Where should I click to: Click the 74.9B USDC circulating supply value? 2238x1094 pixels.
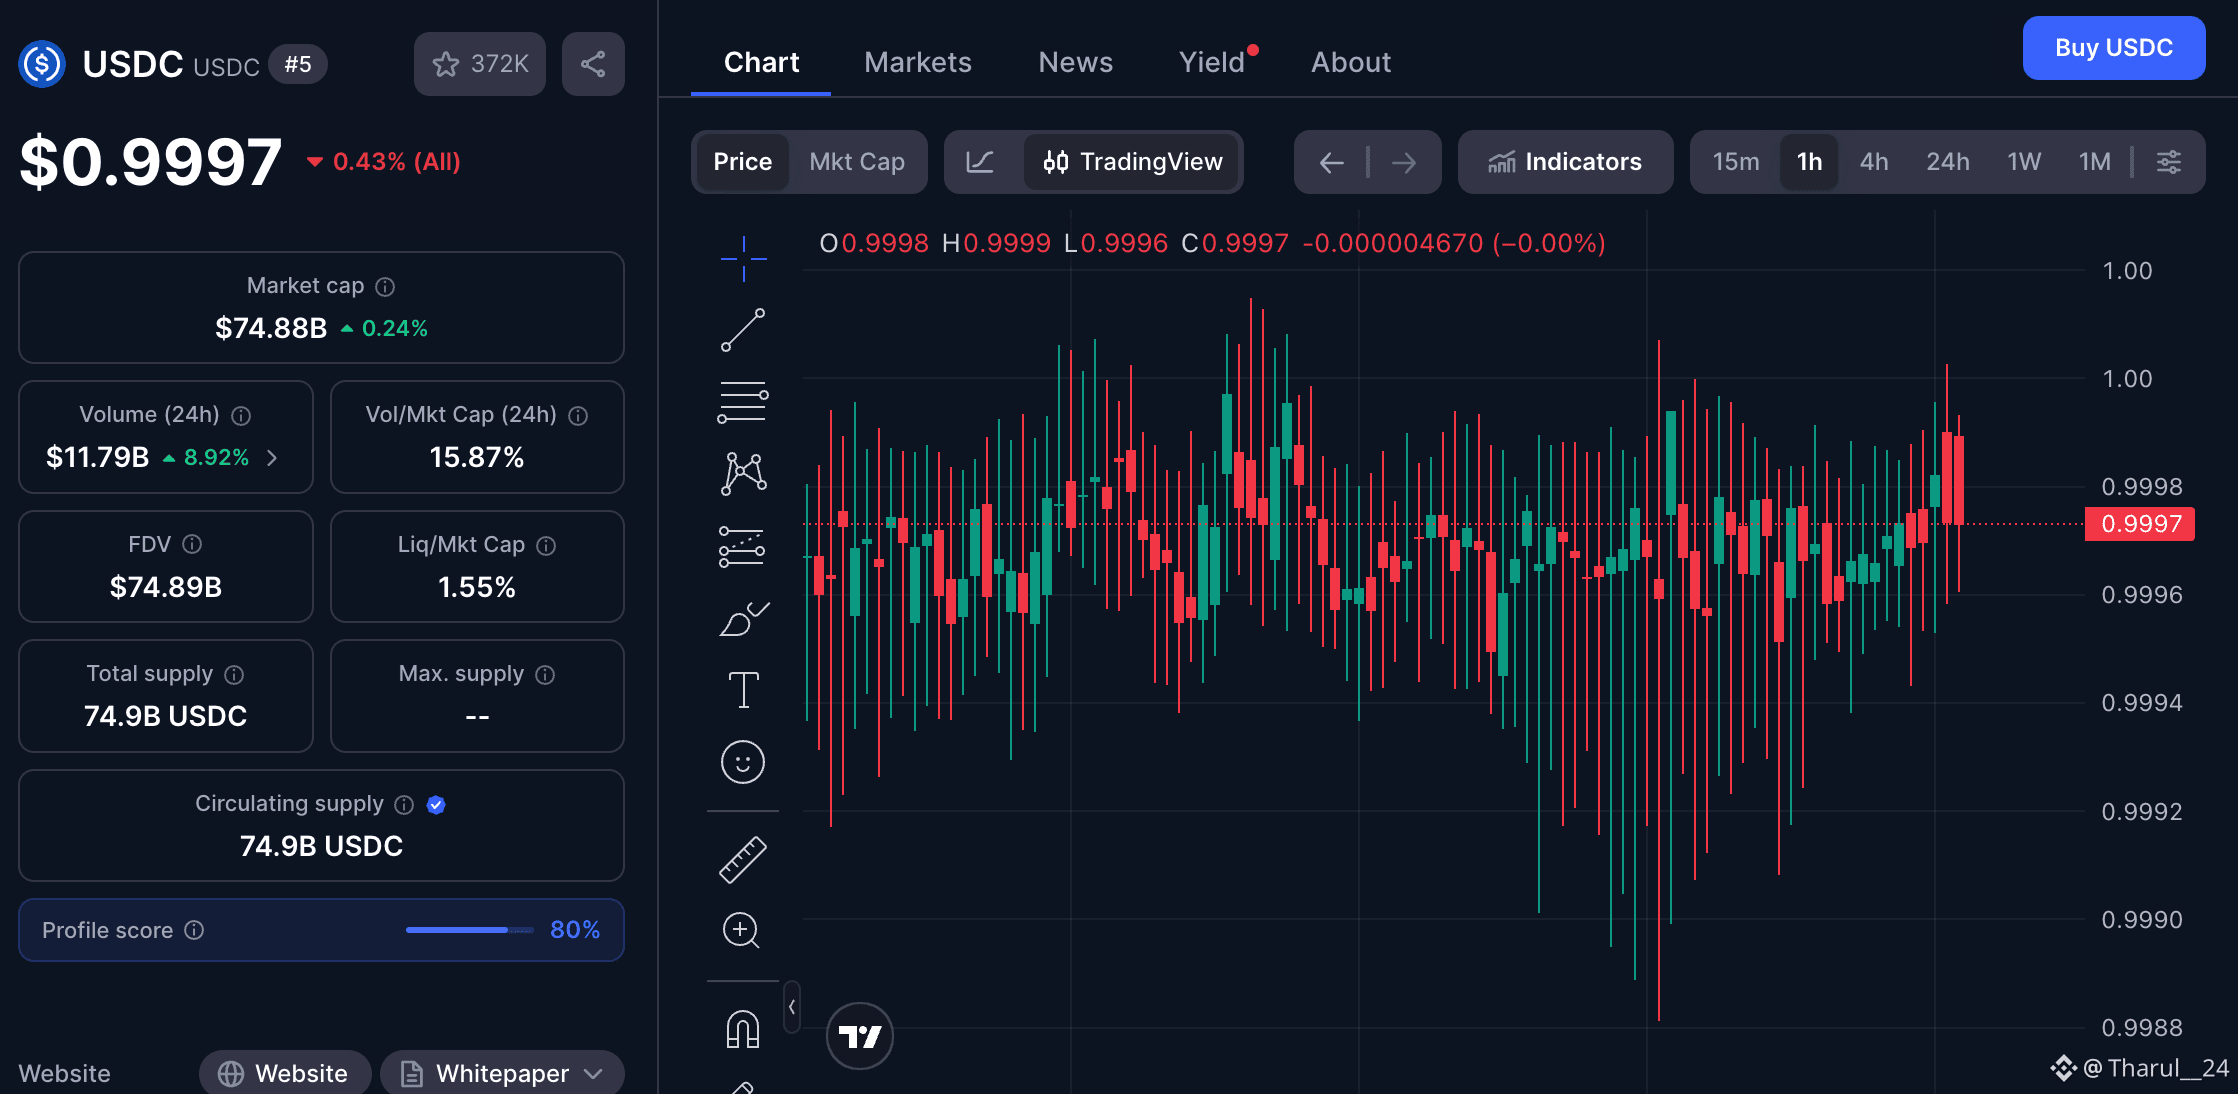coord(321,846)
